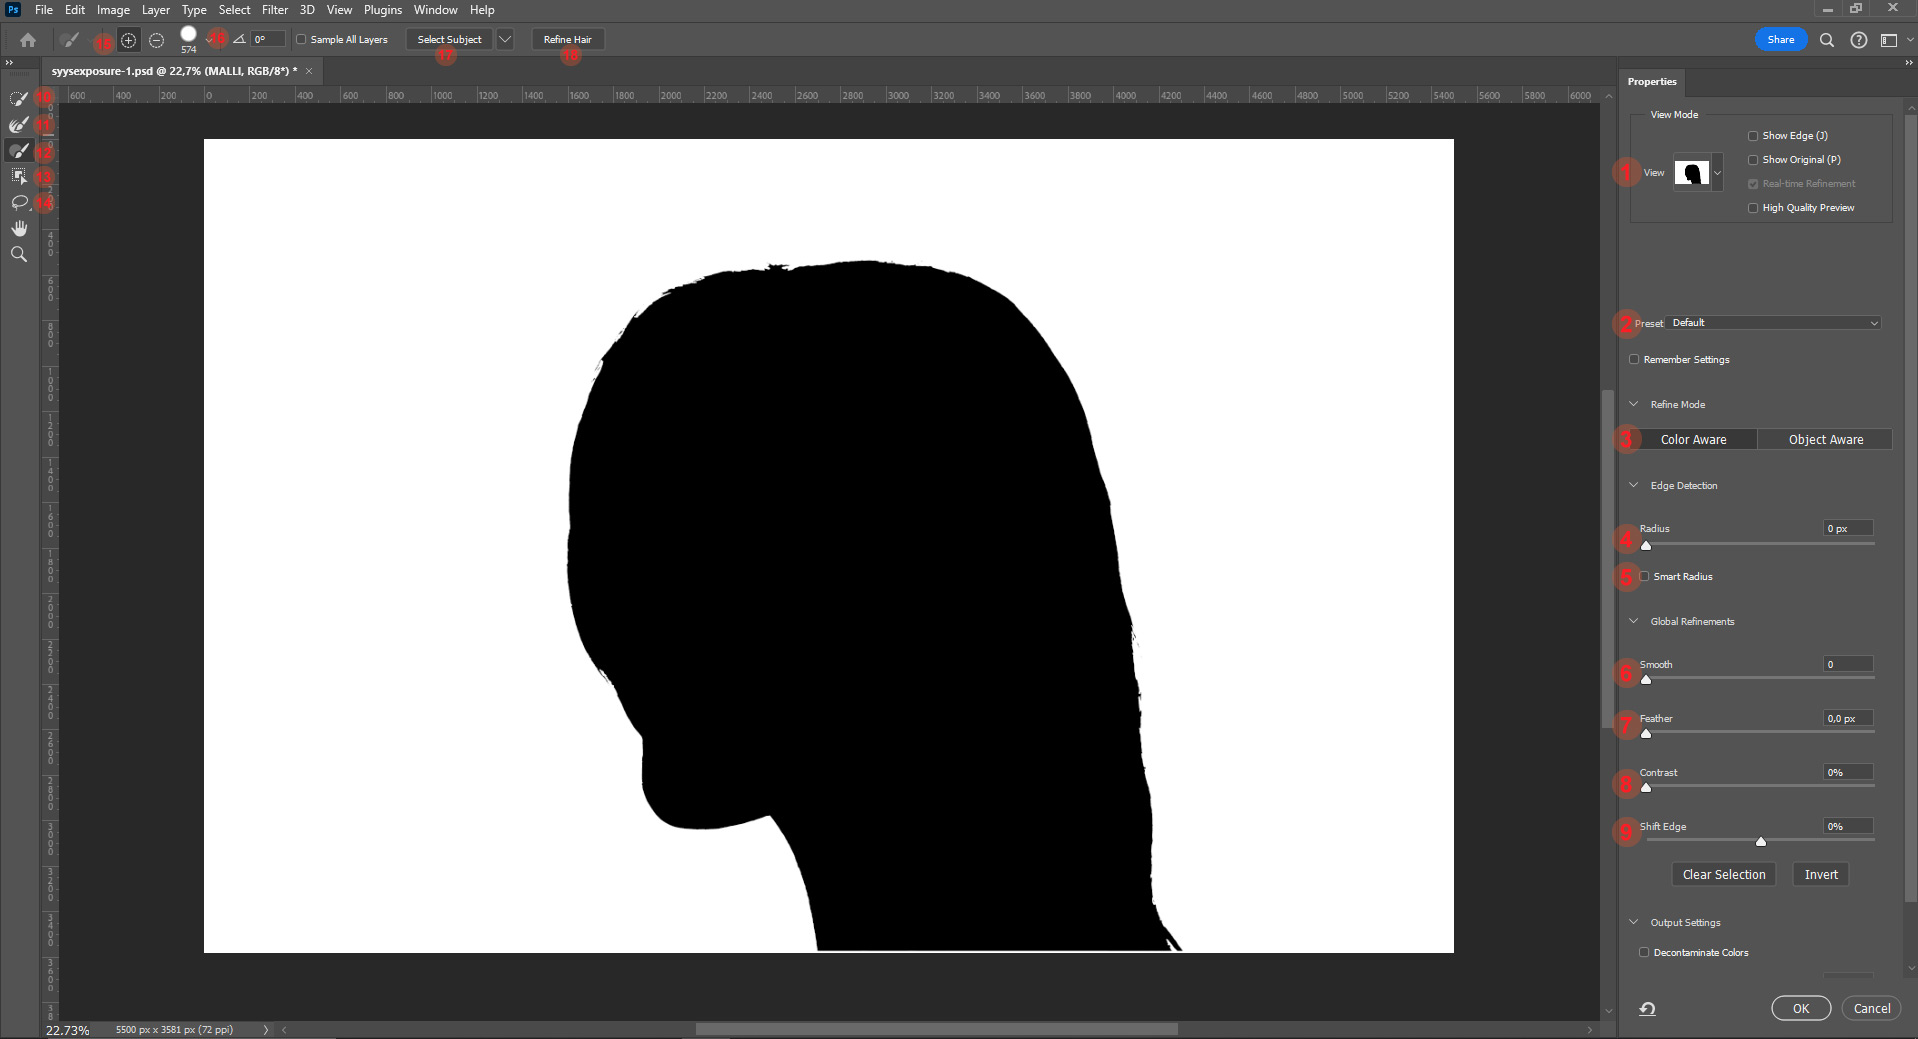1918x1039 pixels.
Task: Open the Select menu
Action: coord(234,10)
